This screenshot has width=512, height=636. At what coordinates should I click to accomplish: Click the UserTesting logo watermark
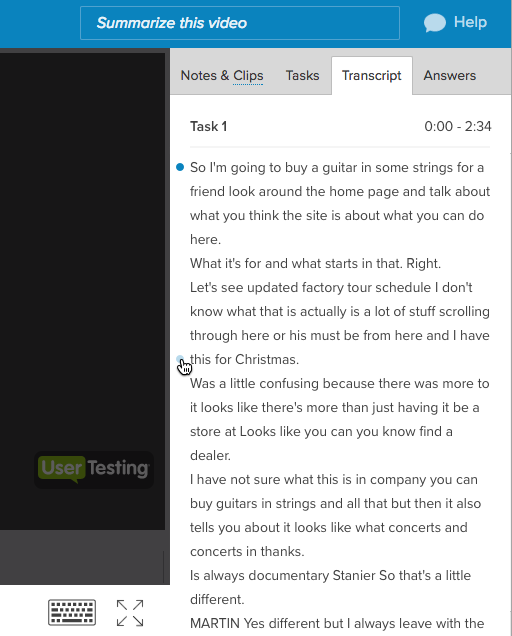(94, 469)
